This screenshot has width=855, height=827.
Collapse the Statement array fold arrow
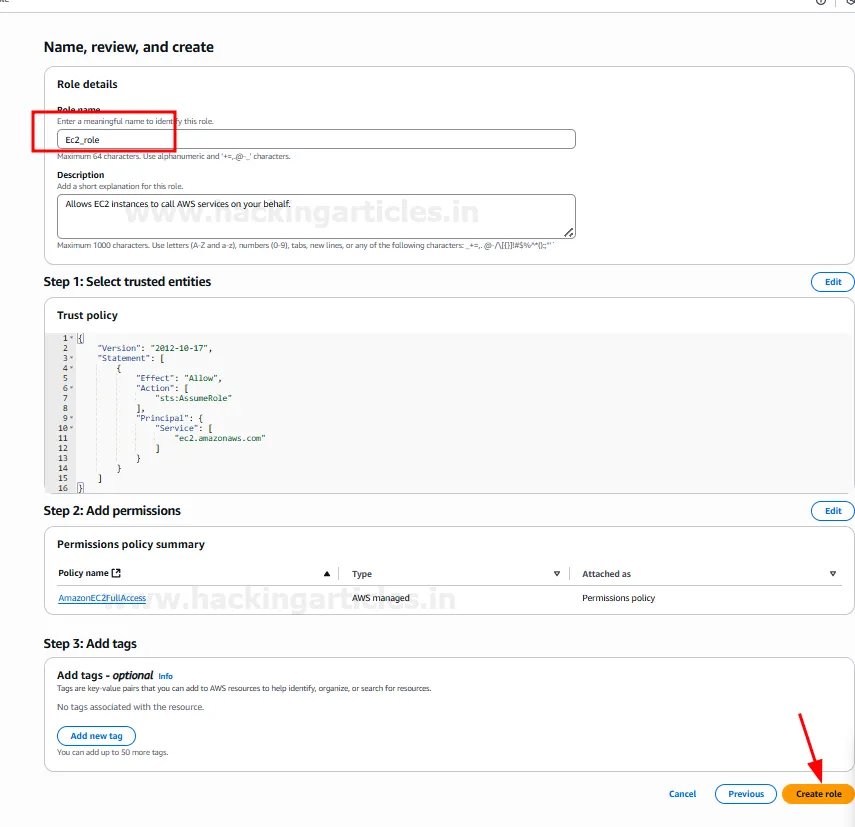coord(71,358)
